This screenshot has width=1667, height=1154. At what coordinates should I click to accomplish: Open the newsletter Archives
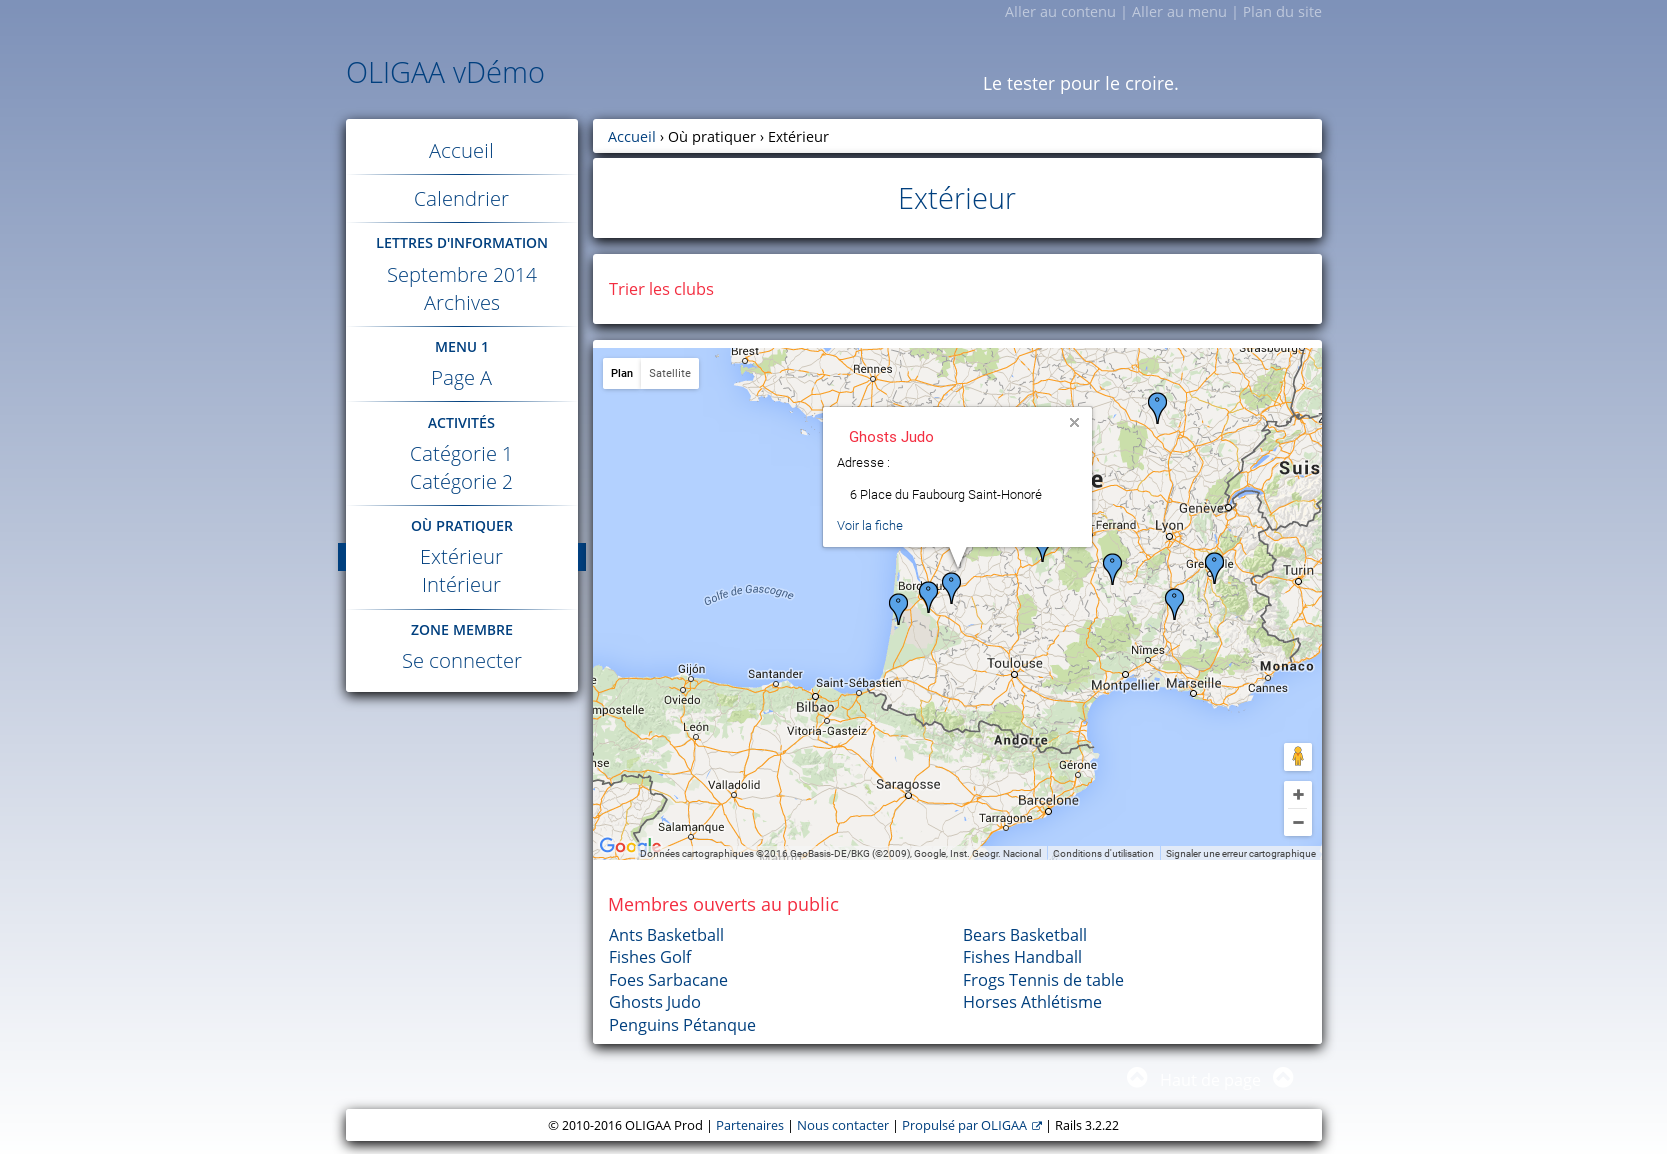pyautogui.click(x=462, y=303)
